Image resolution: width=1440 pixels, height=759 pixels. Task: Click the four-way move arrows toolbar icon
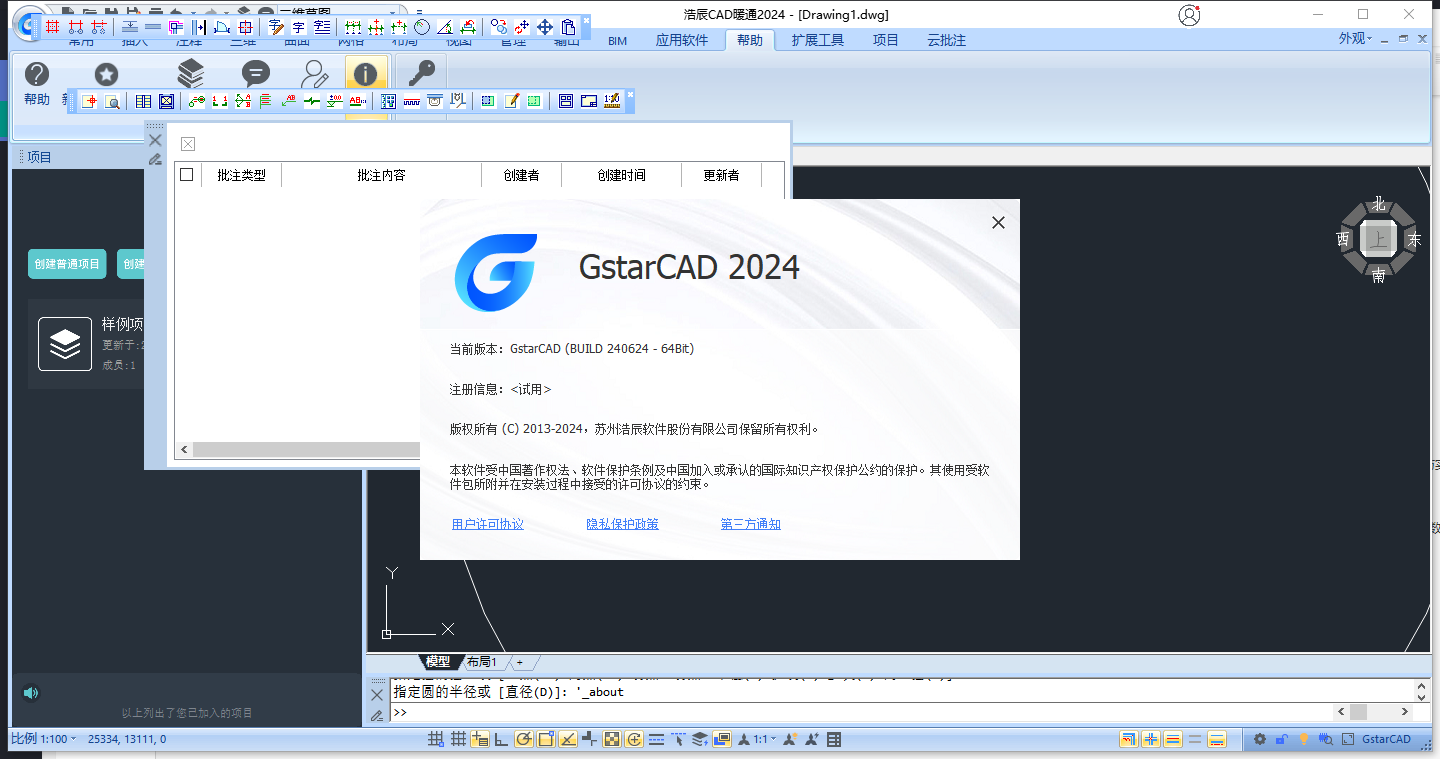coord(545,27)
